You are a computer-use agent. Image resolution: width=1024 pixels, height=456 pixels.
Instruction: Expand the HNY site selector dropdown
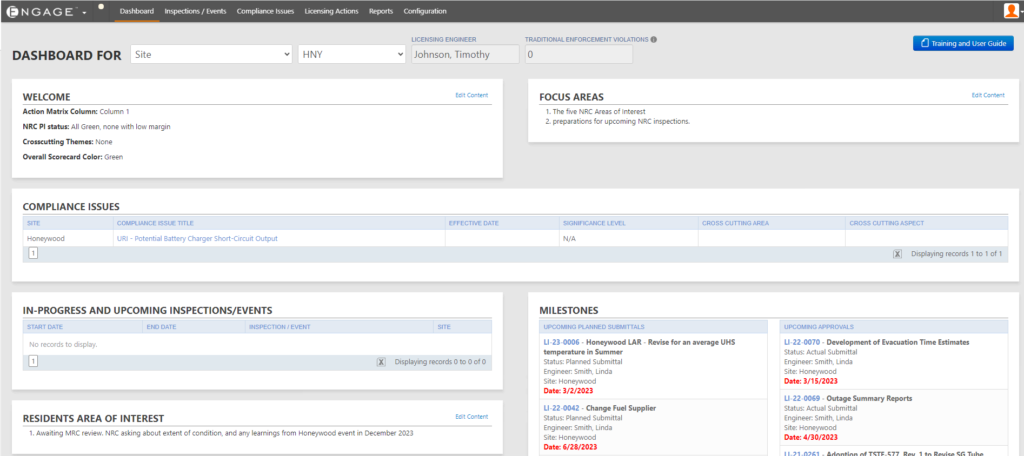(x=352, y=55)
